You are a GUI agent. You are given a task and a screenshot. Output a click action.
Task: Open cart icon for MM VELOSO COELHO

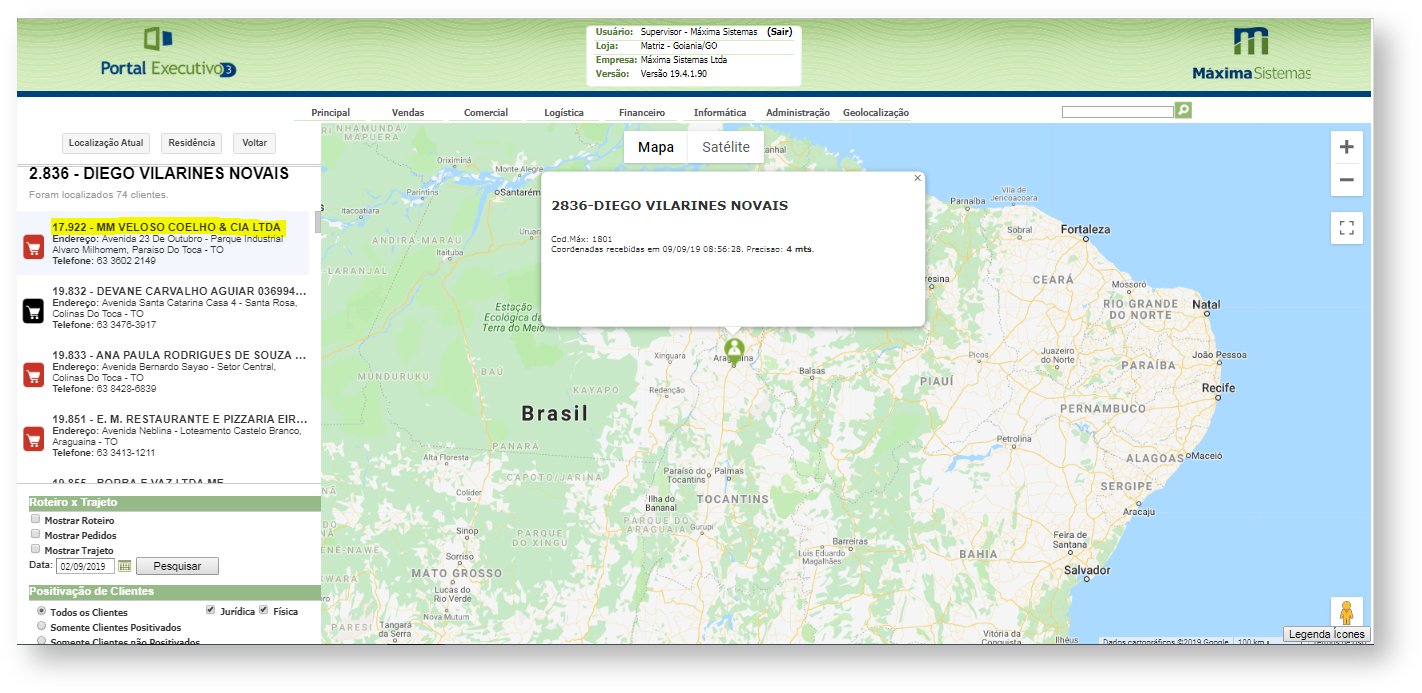click(33, 247)
